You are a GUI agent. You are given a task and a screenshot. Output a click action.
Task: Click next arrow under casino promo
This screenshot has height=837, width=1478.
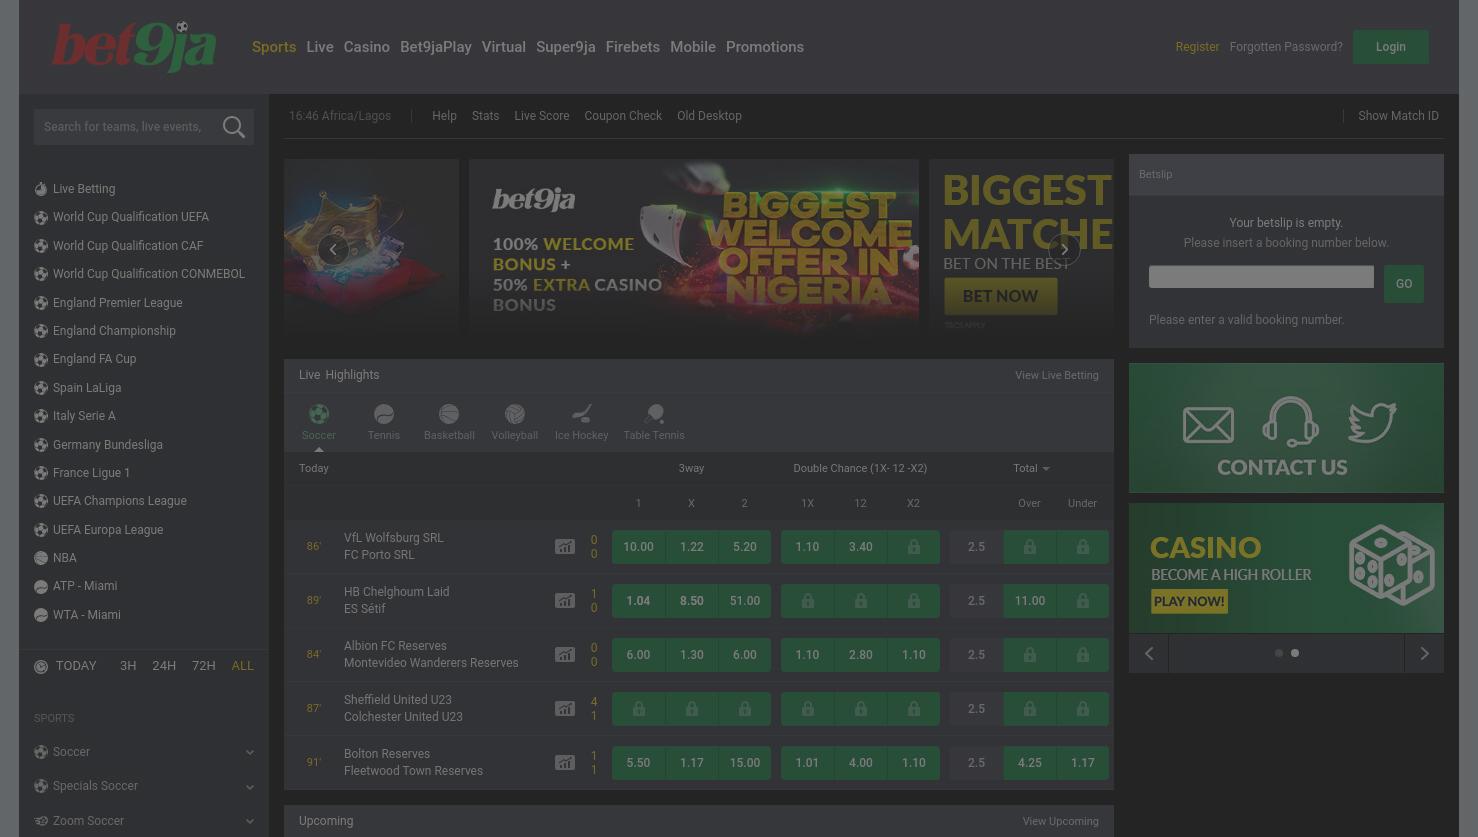pos(1424,654)
